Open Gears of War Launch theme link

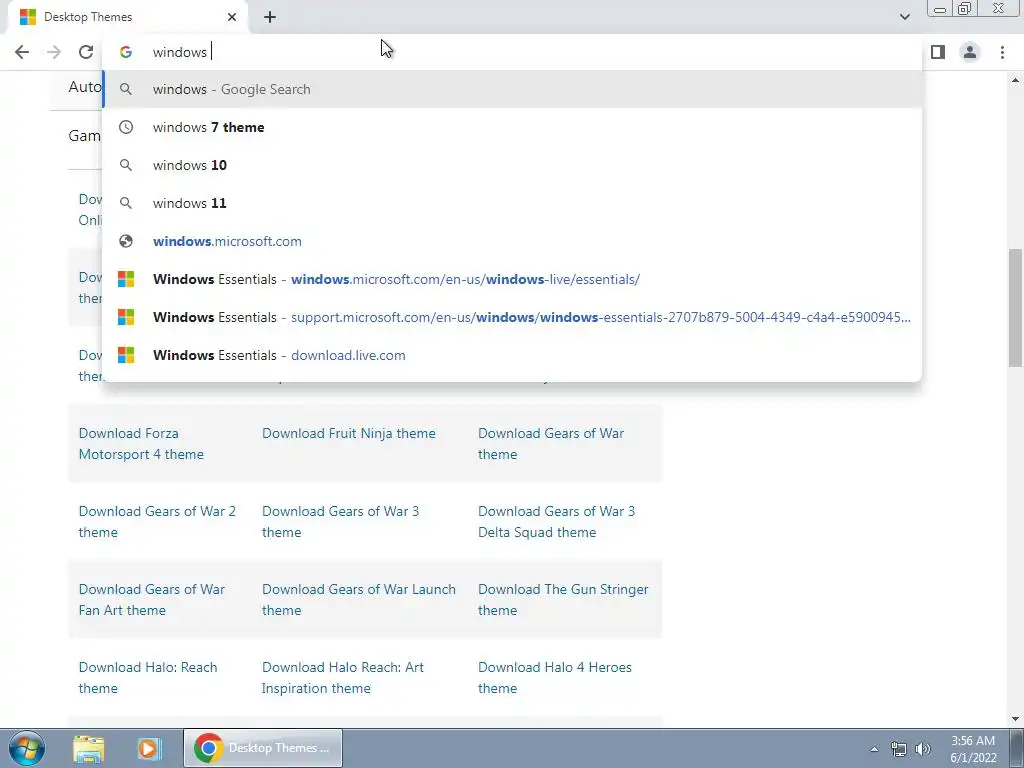click(359, 599)
